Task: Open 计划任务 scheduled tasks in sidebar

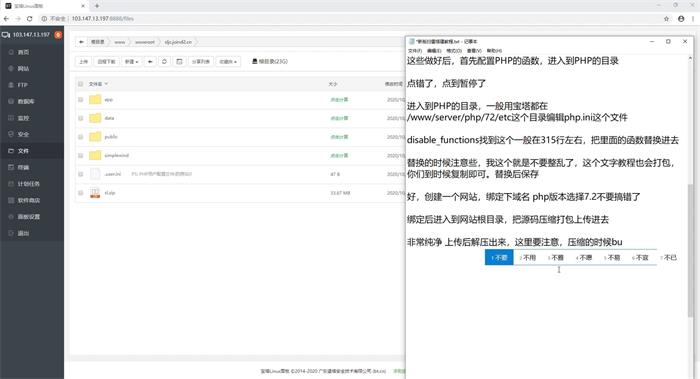Action: 29,184
